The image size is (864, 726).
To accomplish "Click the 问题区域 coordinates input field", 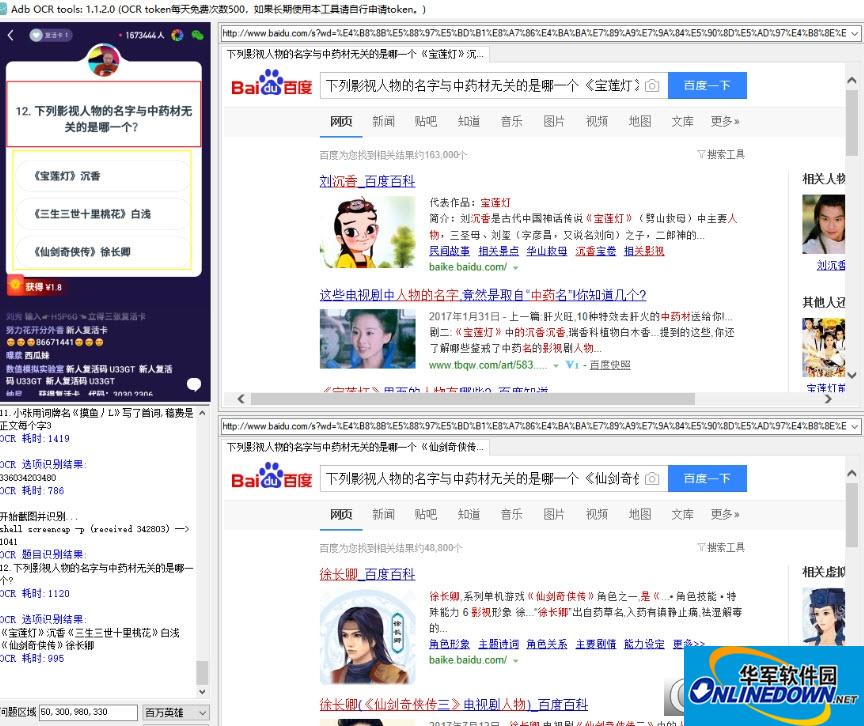I will (x=88, y=713).
